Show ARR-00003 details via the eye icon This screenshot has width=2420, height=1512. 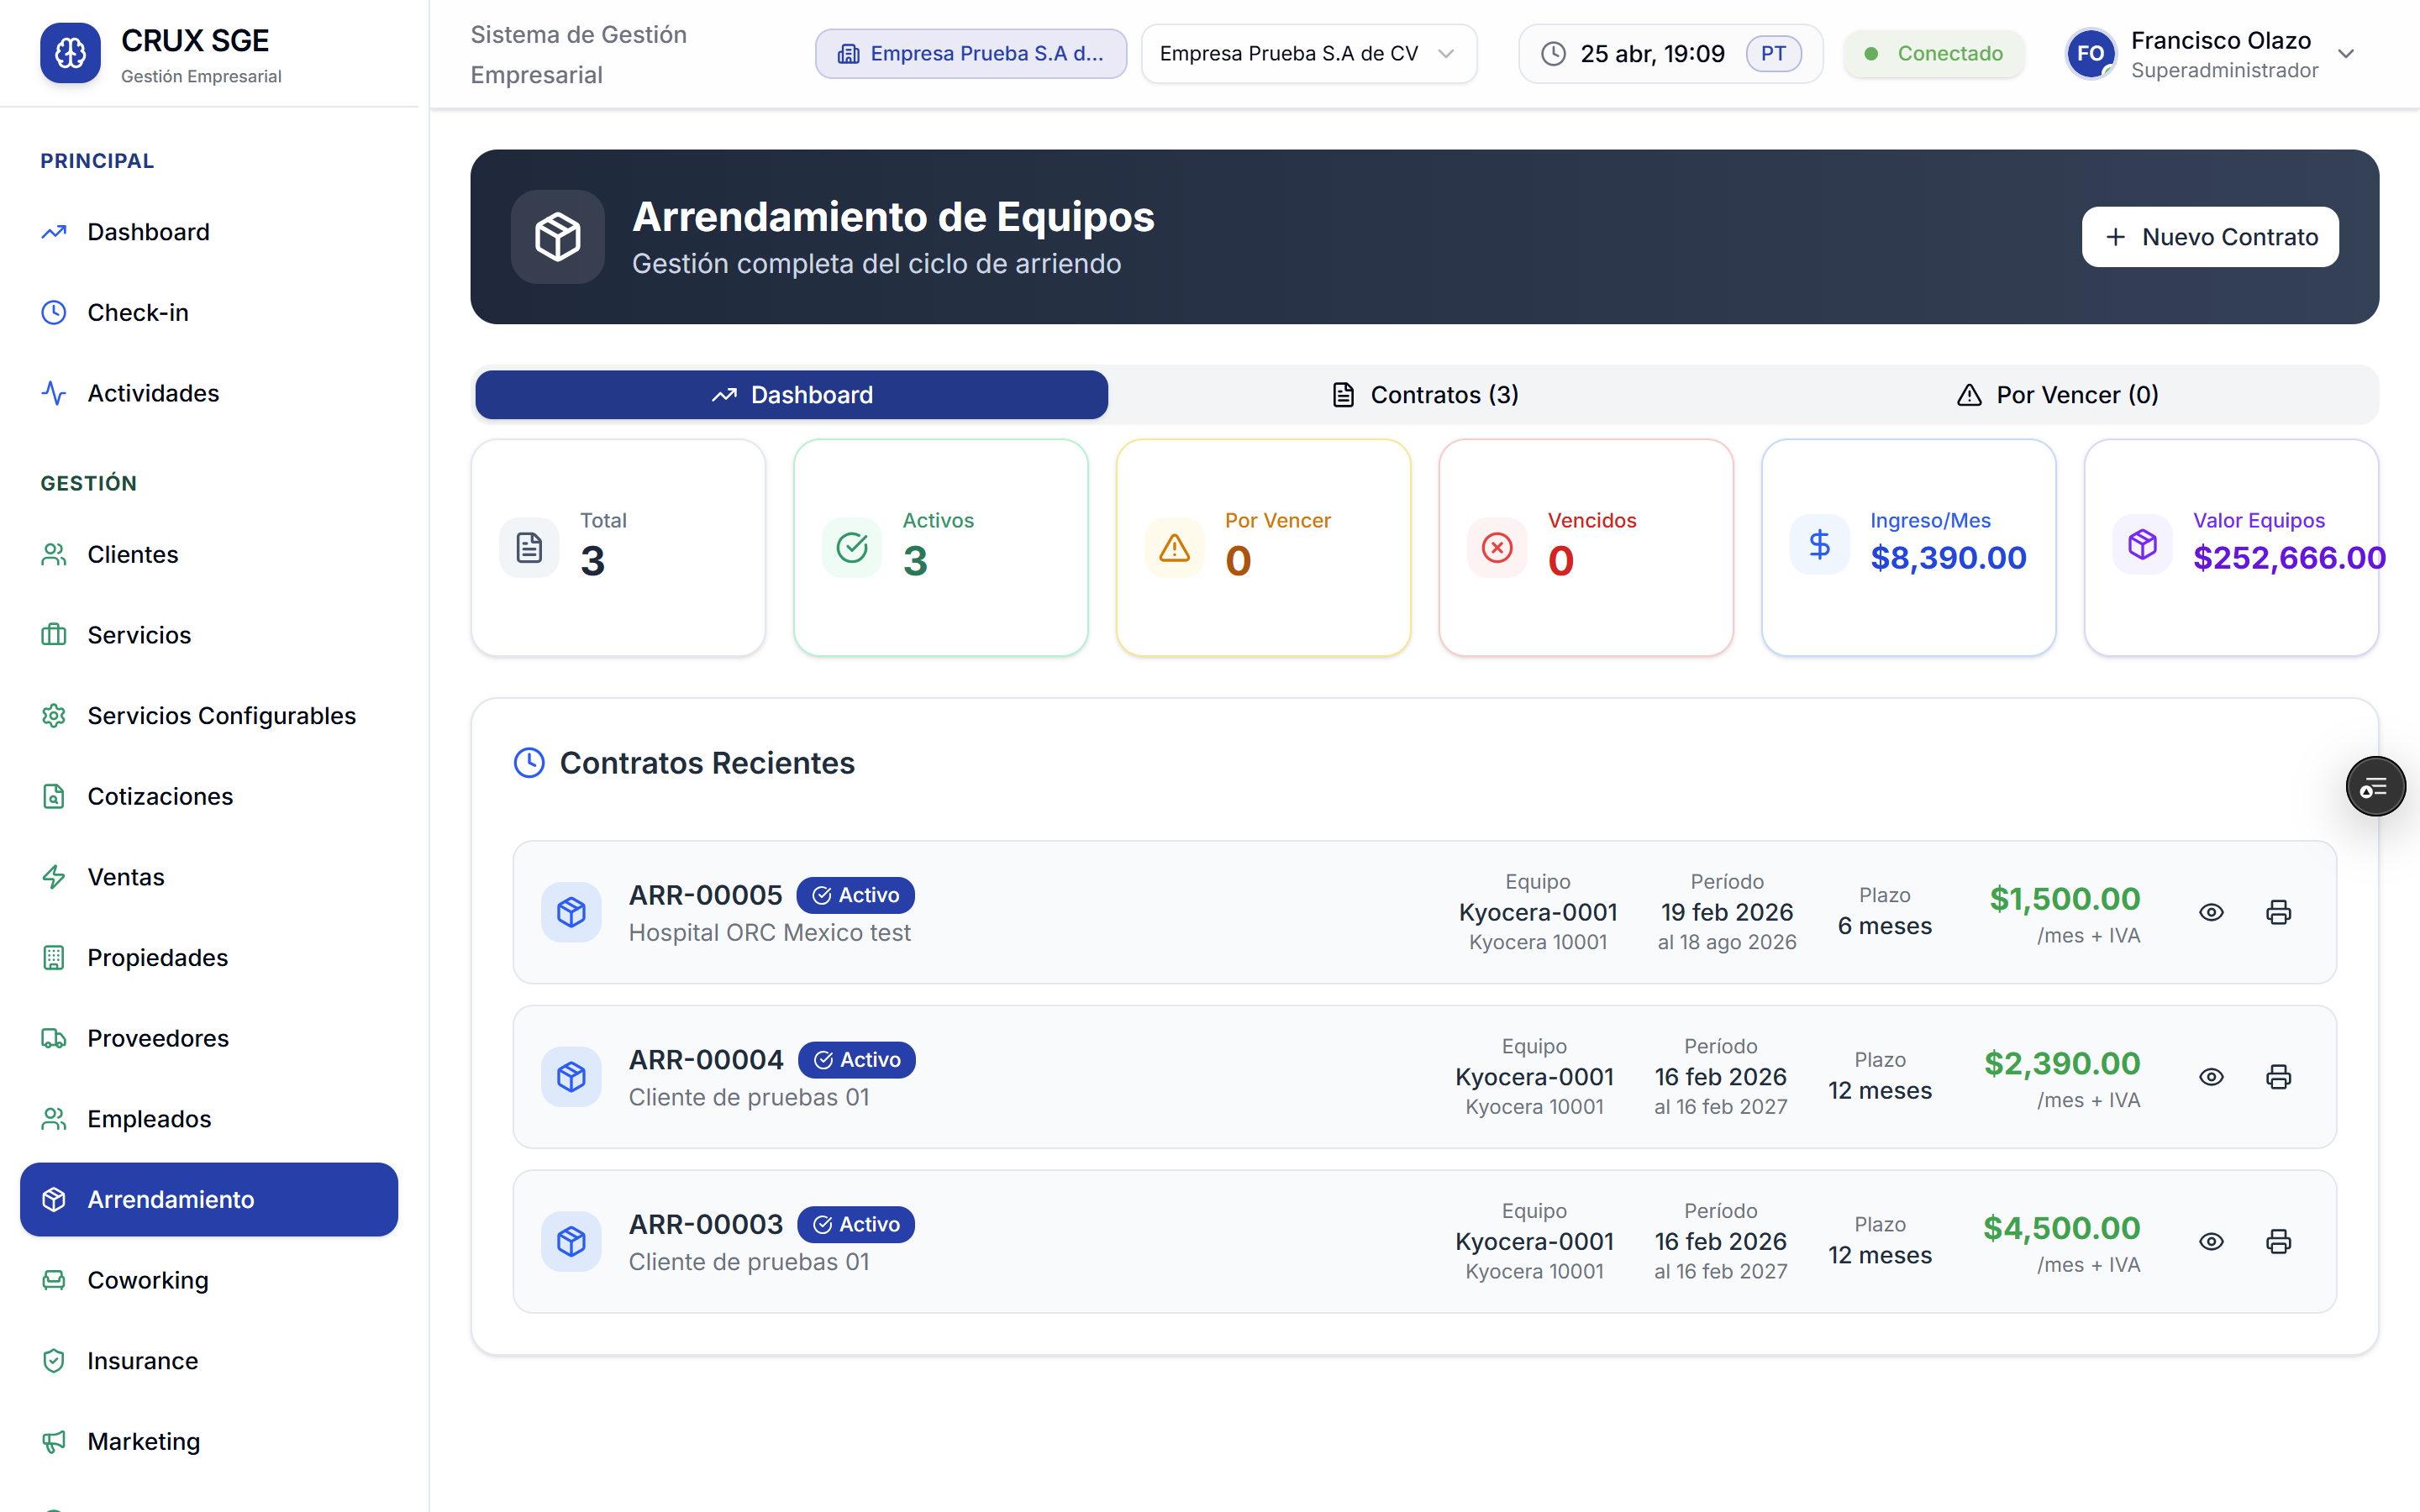pos(2211,1241)
